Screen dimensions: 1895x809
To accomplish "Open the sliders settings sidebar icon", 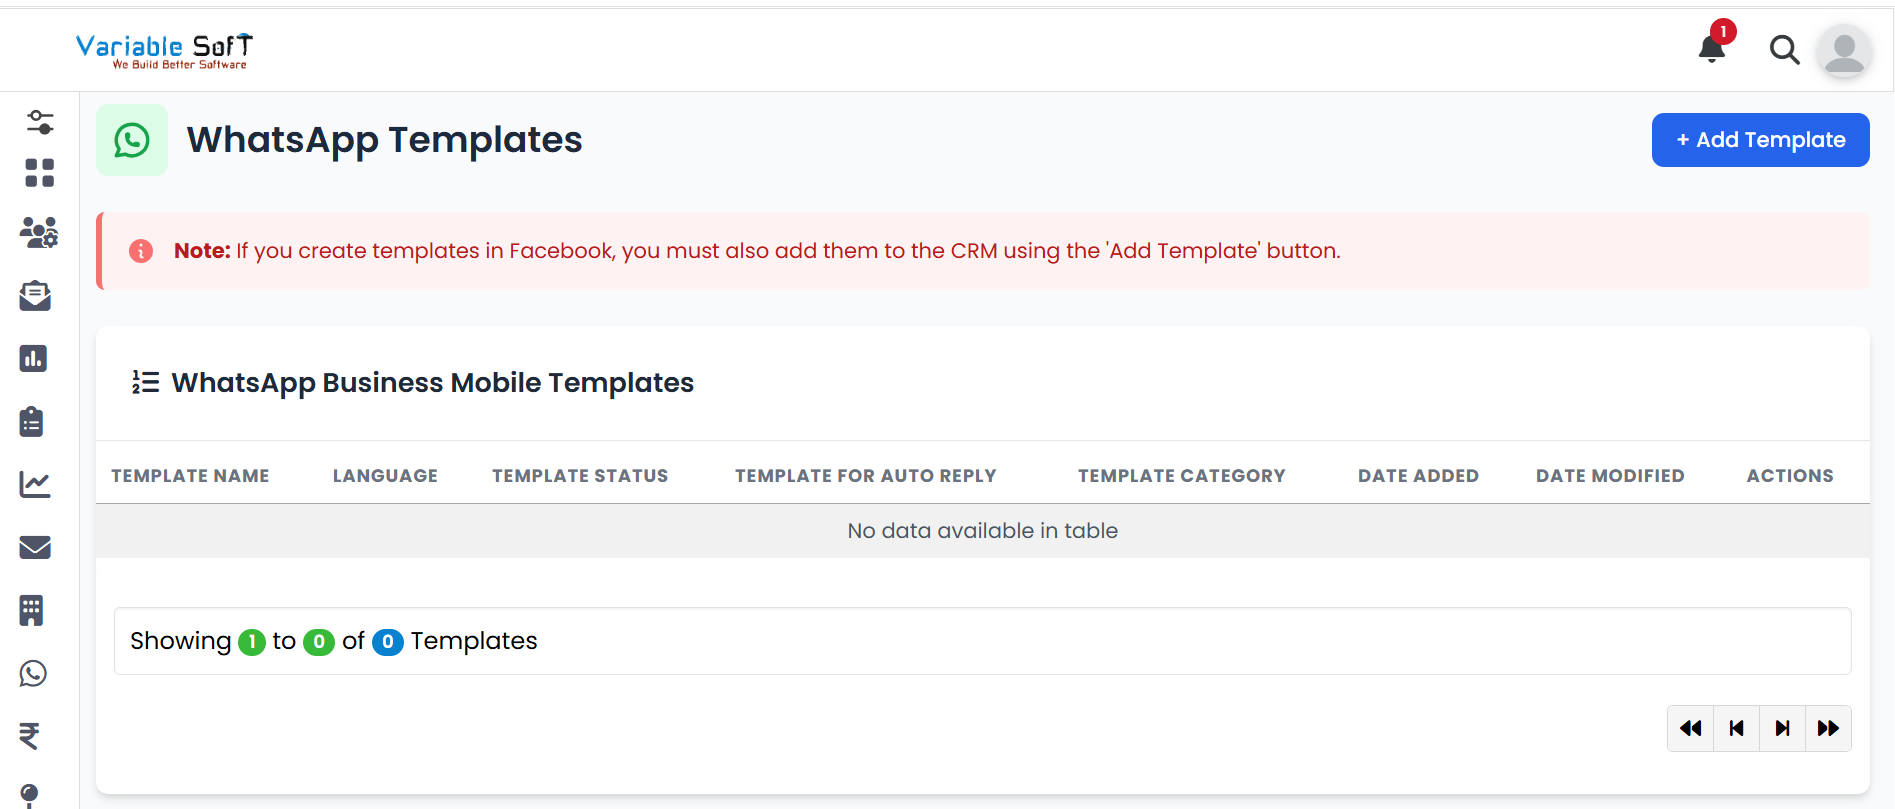I will point(40,122).
